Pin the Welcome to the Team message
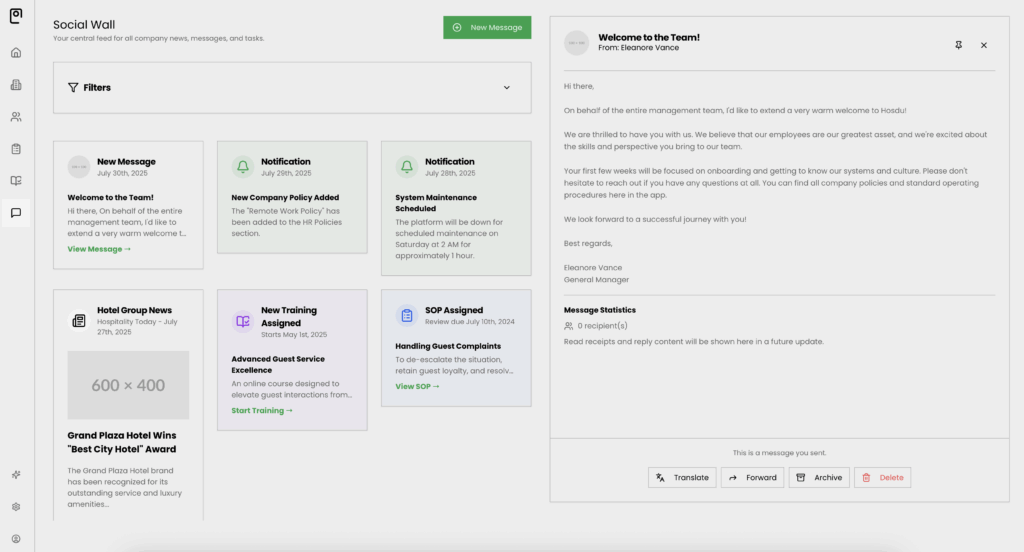1024x552 pixels. pyautogui.click(x=958, y=45)
